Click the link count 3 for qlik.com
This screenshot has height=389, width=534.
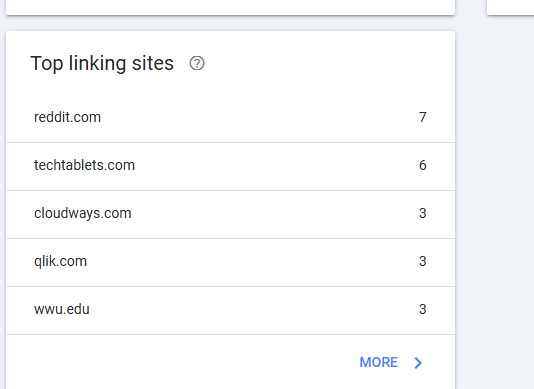pos(423,262)
